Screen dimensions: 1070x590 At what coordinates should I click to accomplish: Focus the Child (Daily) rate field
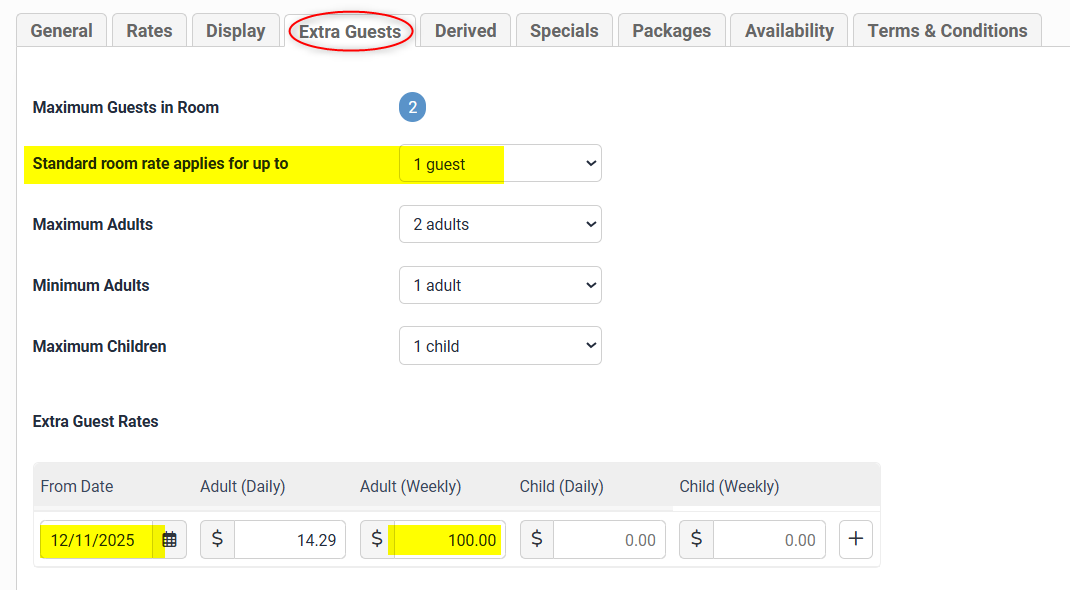608,540
